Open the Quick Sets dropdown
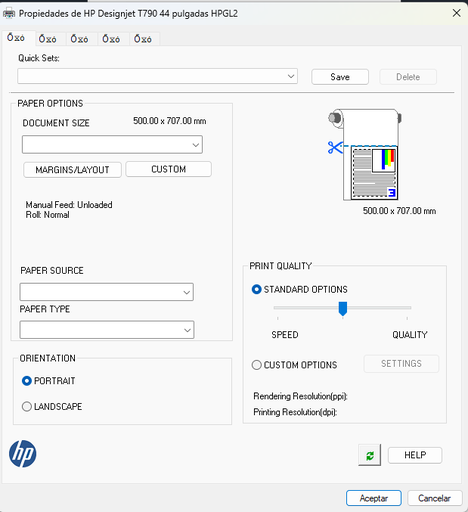Viewport: 468px width, 512px height. 157,76
